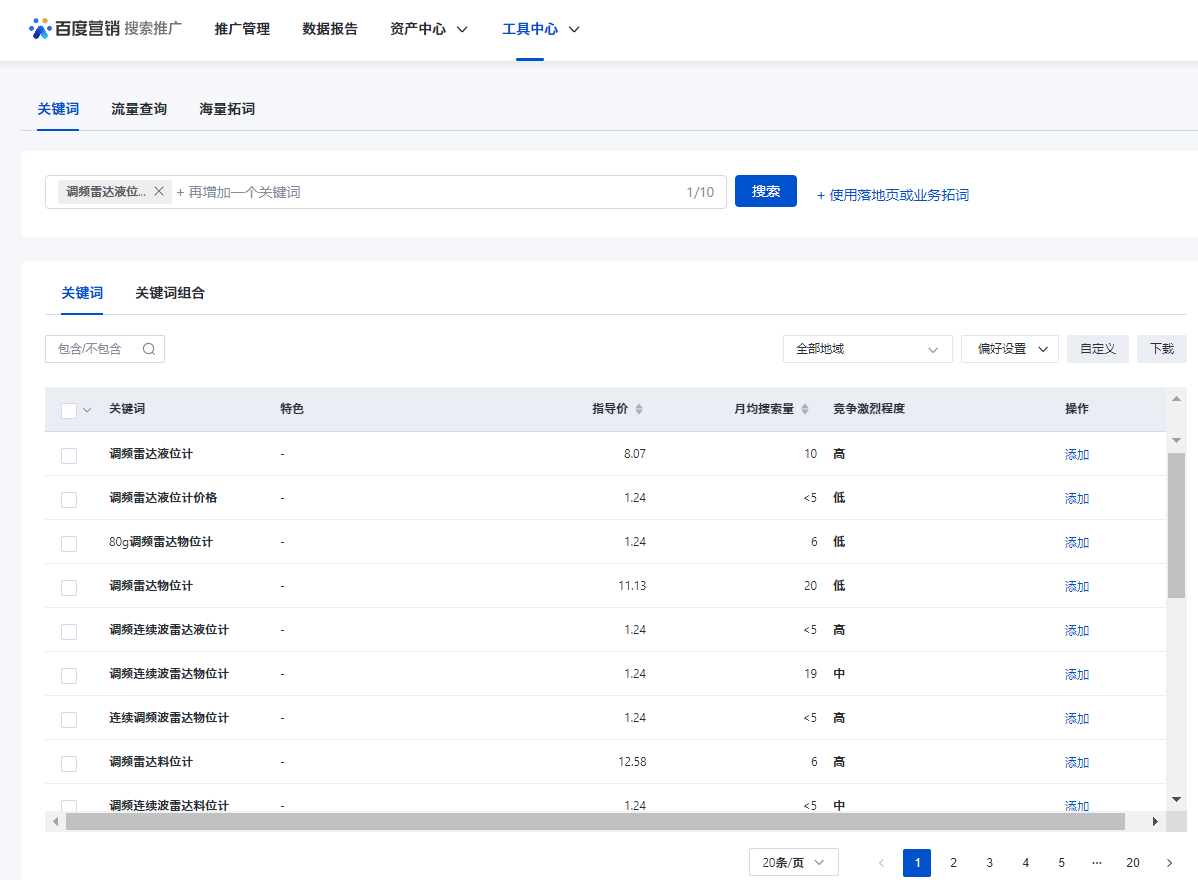Click the blue 搜索 button
1198x880 pixels.
coord(765,191)
